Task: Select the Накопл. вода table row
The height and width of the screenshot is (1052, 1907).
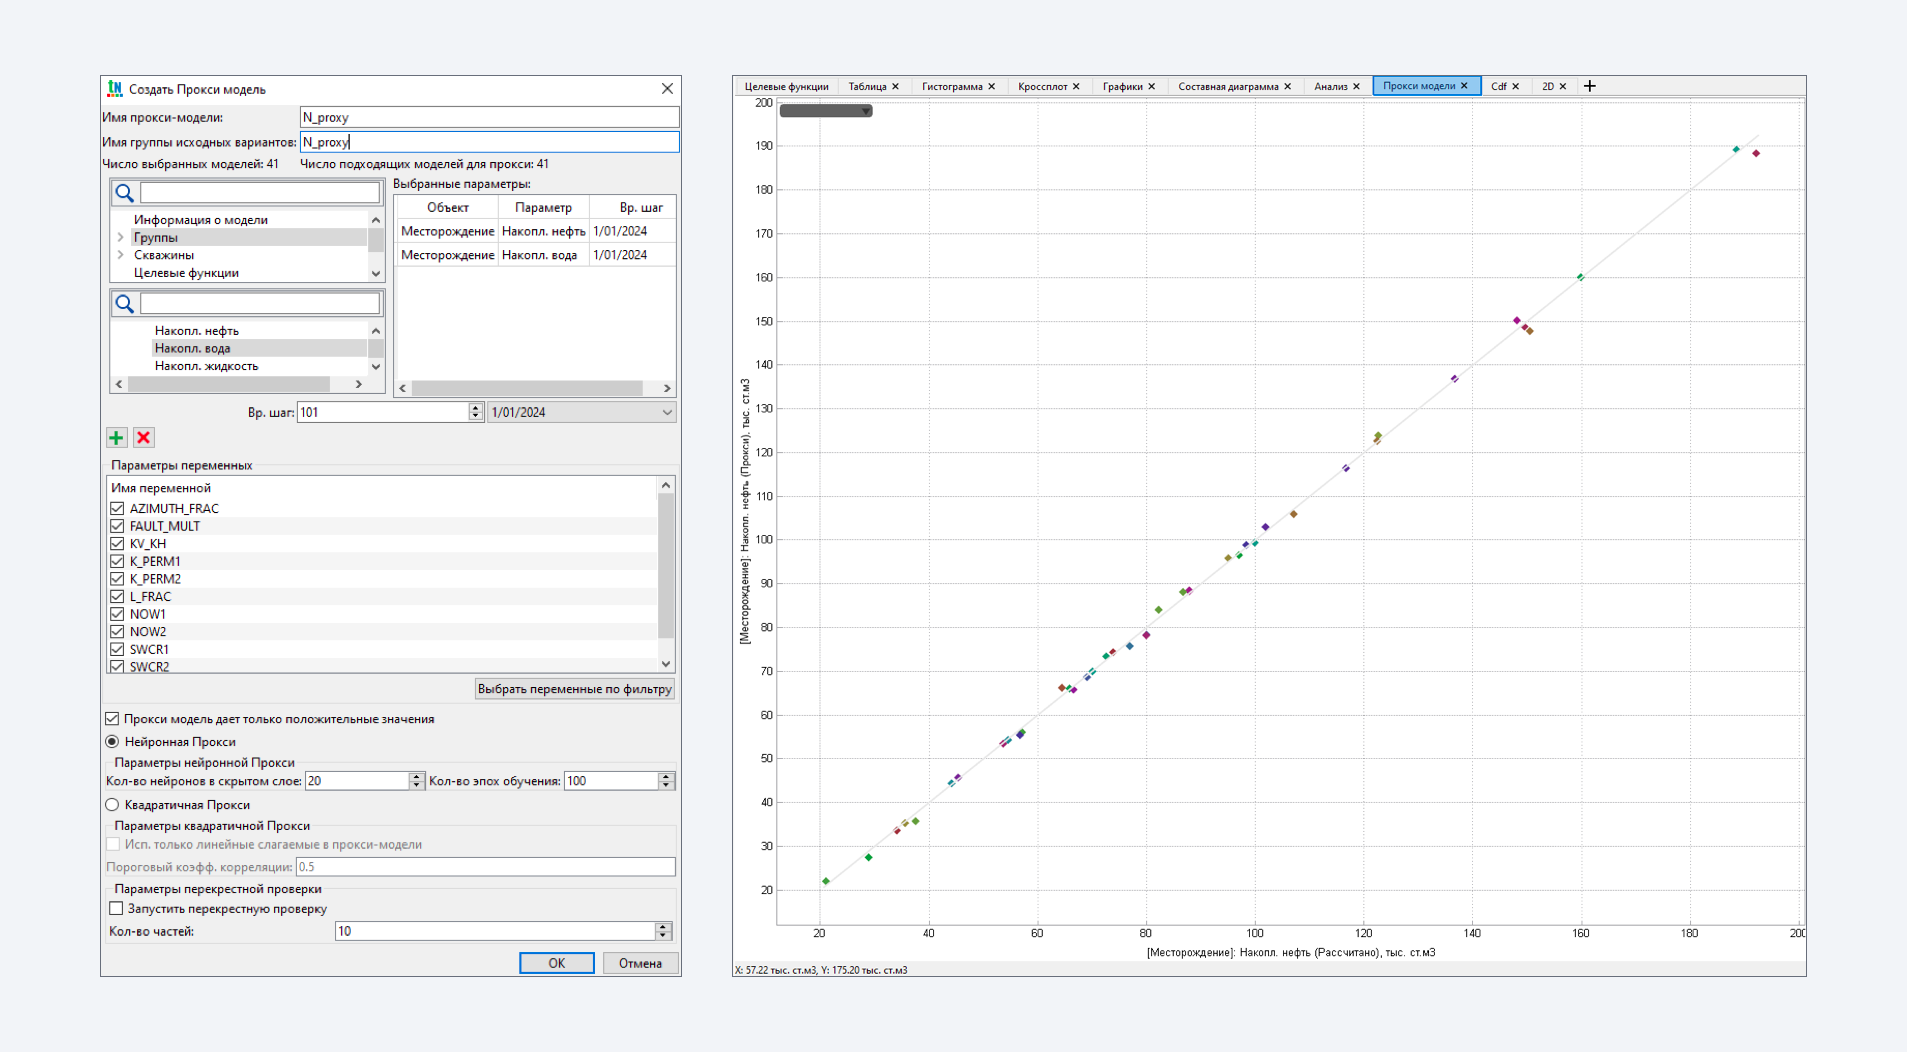Action: pos(536,255)
